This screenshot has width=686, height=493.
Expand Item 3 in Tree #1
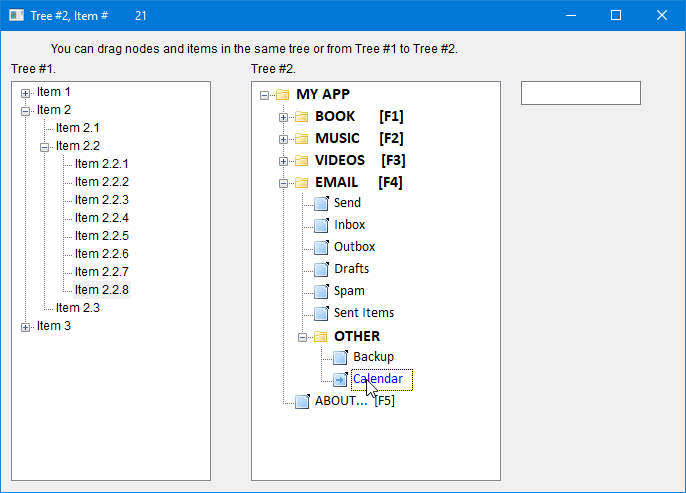click(x=25, y=326)
